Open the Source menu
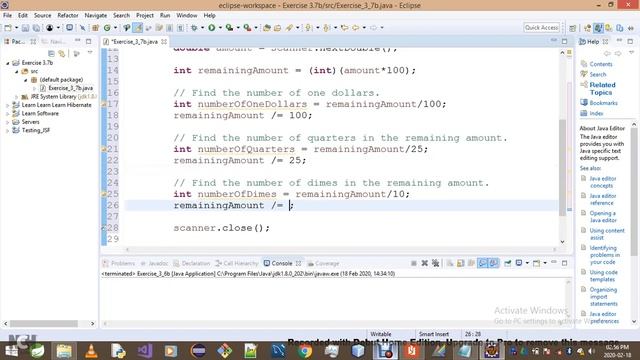 pyautogui.click(x=42, y=15)
